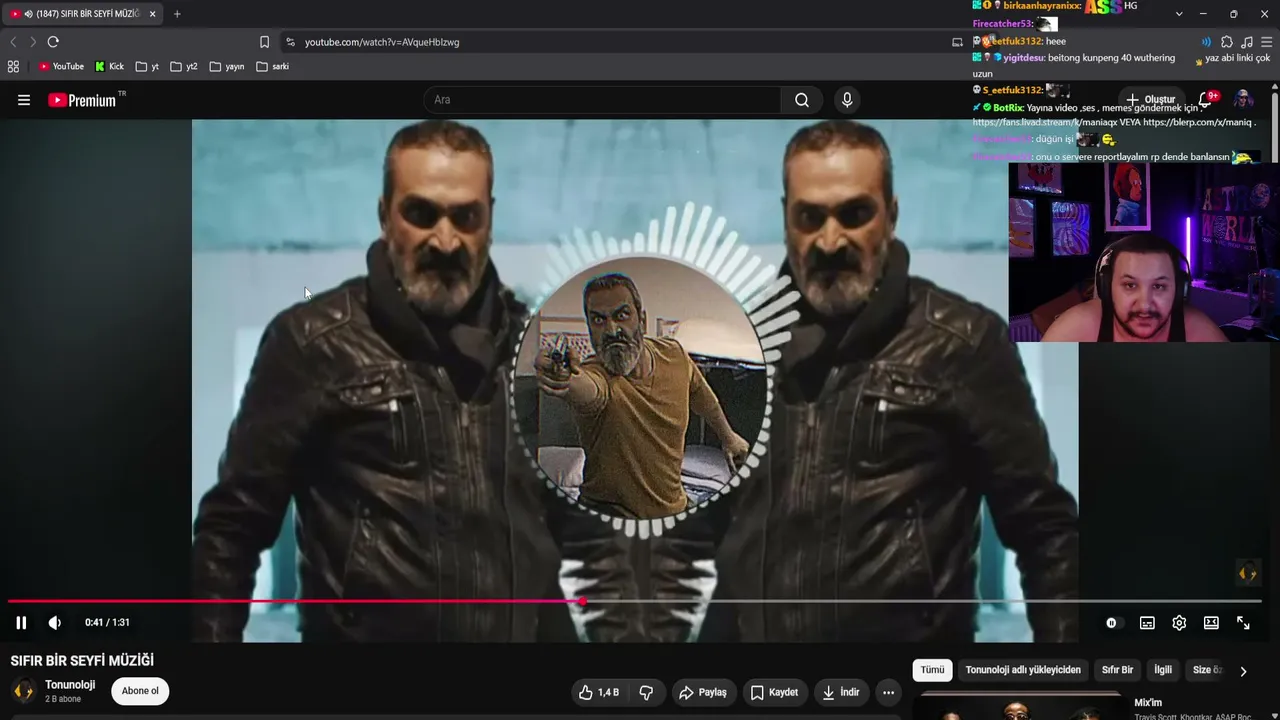View site information icon in the address bar
Screen dimensions: 1280x720
[x=290, y=42]
